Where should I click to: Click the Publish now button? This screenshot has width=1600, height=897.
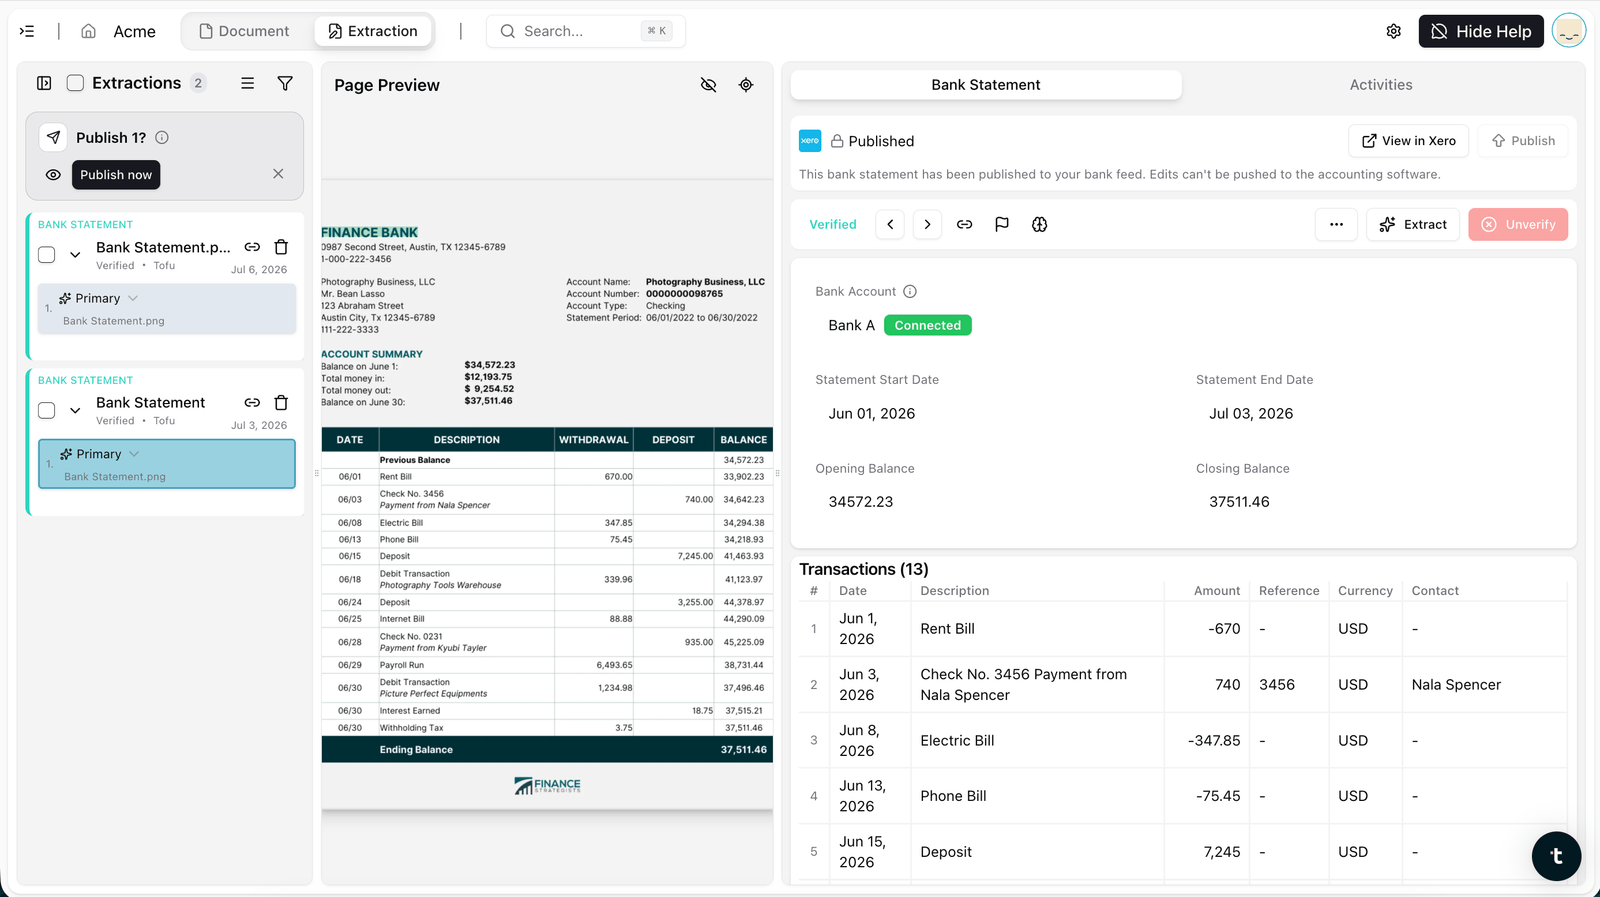[116, 175]
